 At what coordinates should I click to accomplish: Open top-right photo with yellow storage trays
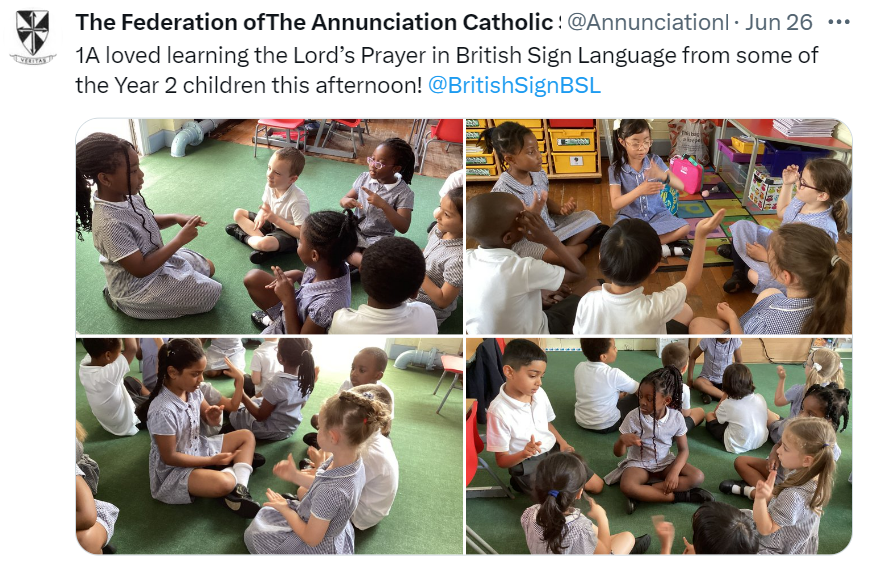[659, 226]
